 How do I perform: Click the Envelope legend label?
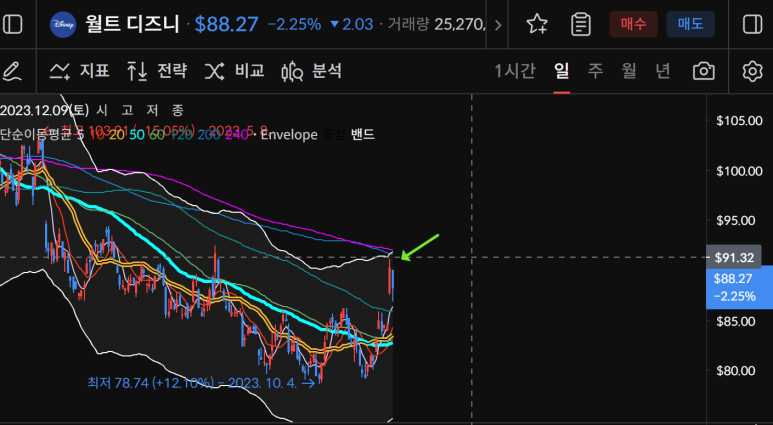(x=288, y=135)
